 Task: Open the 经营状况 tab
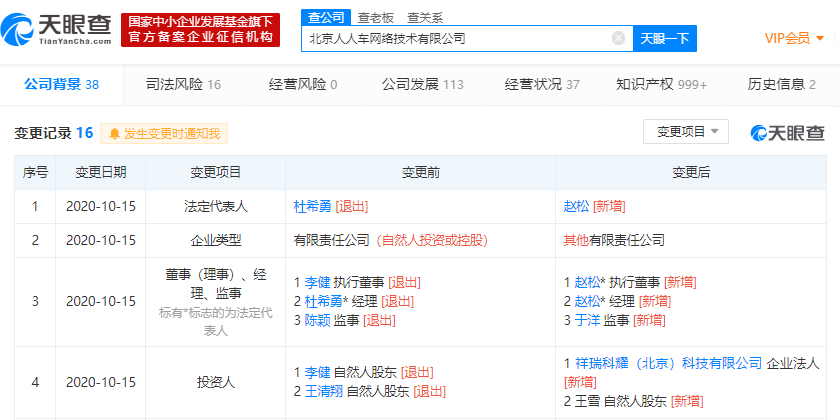coord(542,84)
